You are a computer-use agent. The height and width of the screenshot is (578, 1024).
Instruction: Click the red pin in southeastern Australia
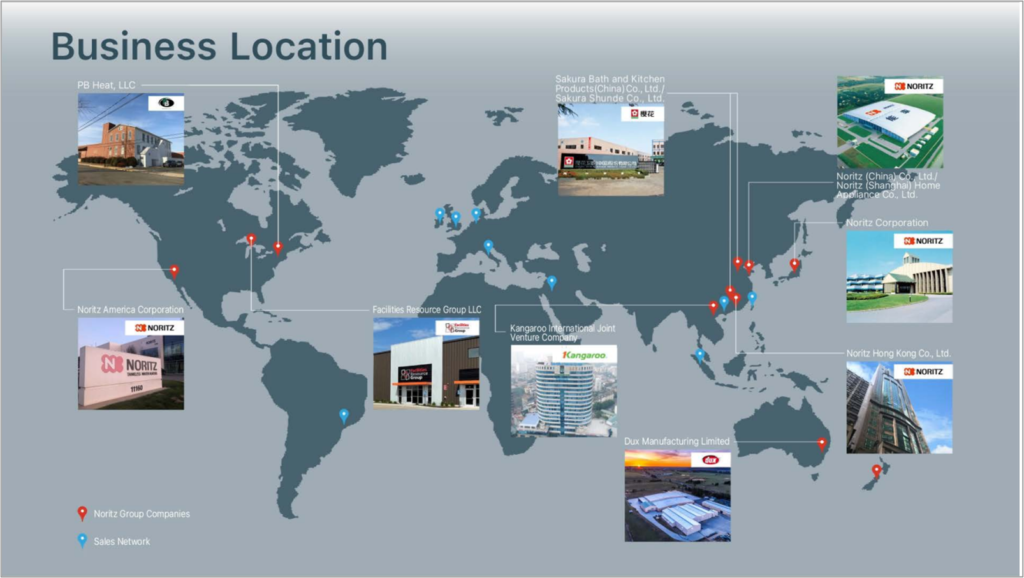[822, 444]
